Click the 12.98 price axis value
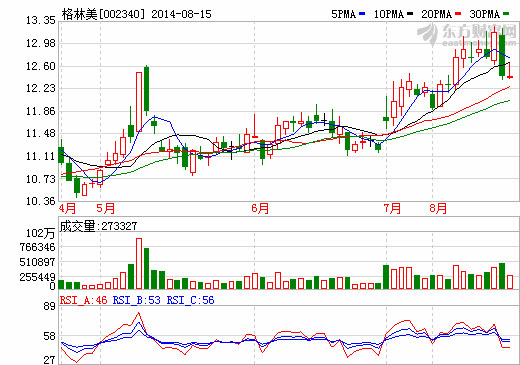Screen dimensions: 520x365 tap(41, 43)
